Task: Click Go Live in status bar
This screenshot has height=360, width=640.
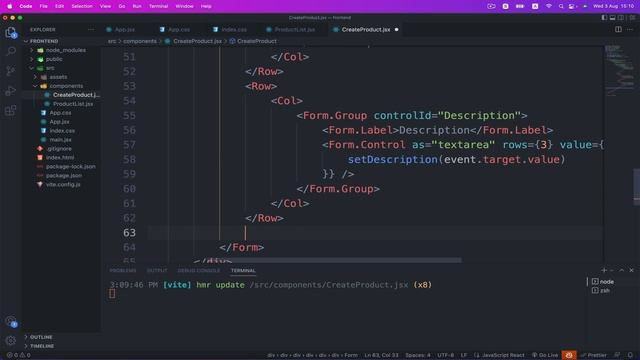Action: 545,355
